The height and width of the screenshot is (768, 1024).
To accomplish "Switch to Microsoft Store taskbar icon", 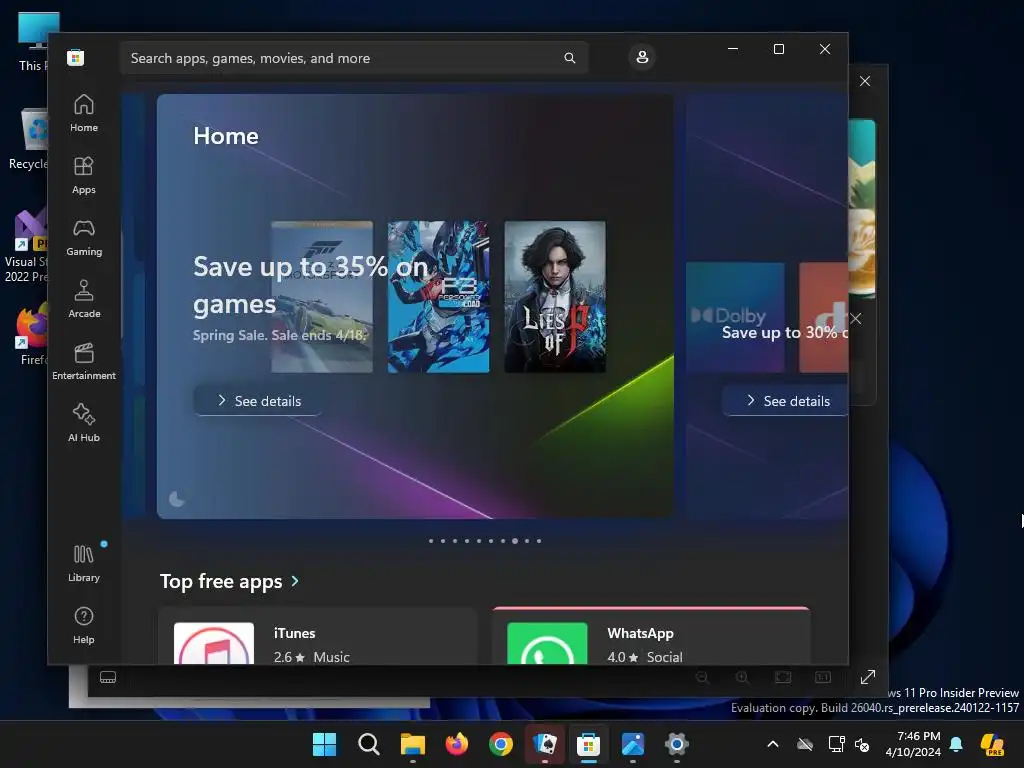I will pyautogui.click(x=588, y=744).
